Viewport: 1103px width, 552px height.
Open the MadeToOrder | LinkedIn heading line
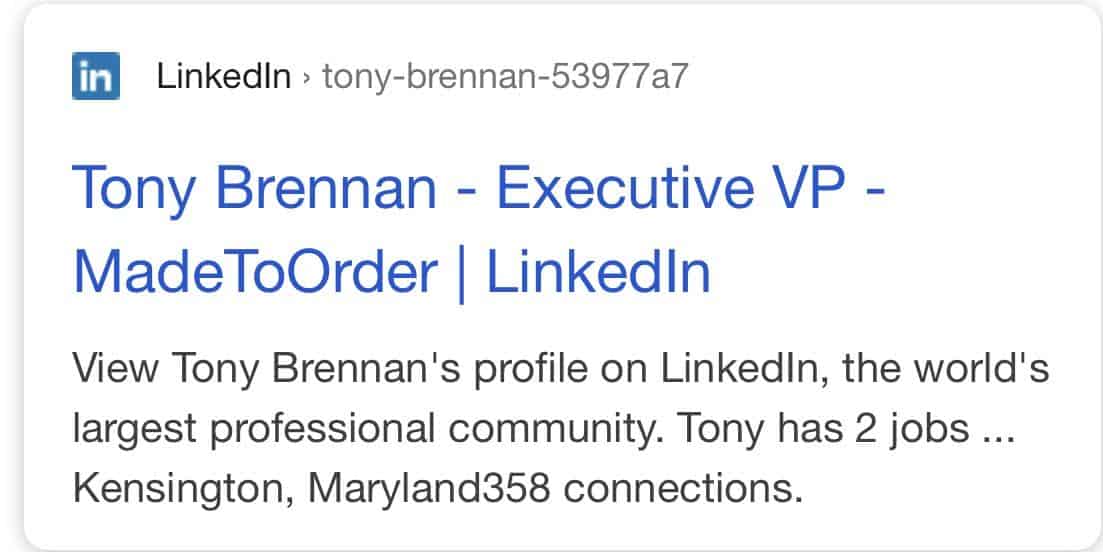pyautogui.click(x=392, y=273)
